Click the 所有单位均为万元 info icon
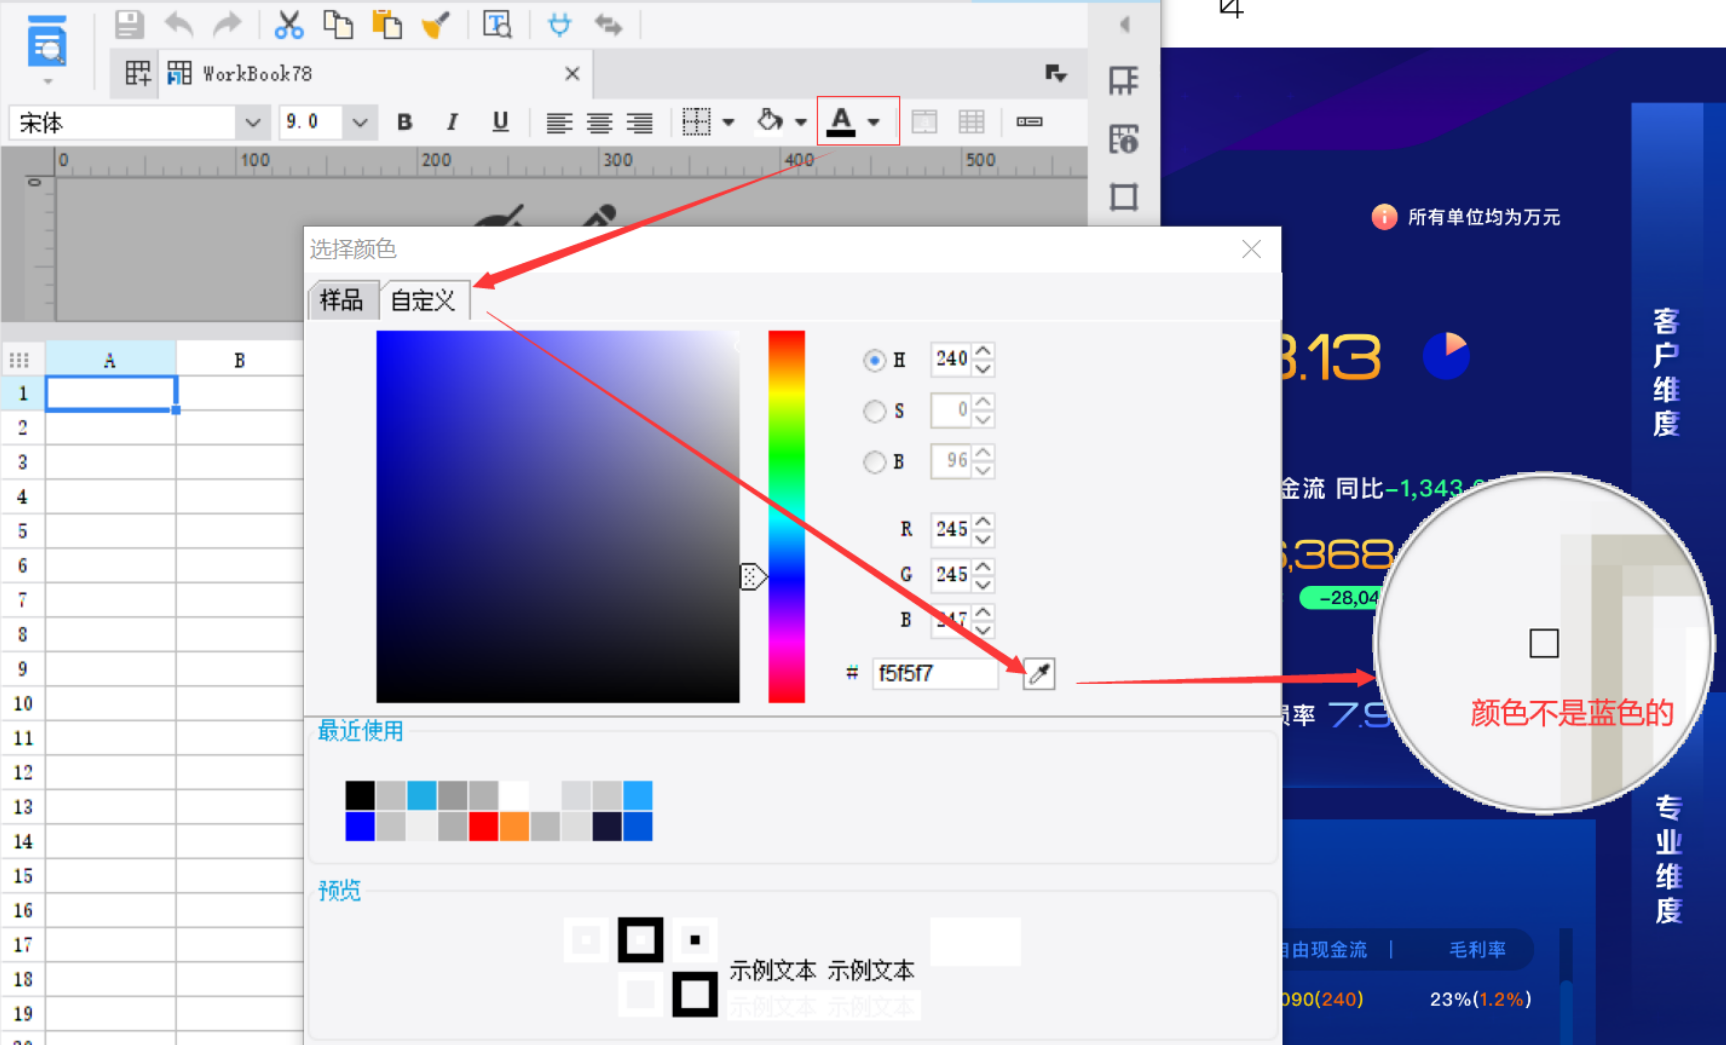 [1384, 217]
